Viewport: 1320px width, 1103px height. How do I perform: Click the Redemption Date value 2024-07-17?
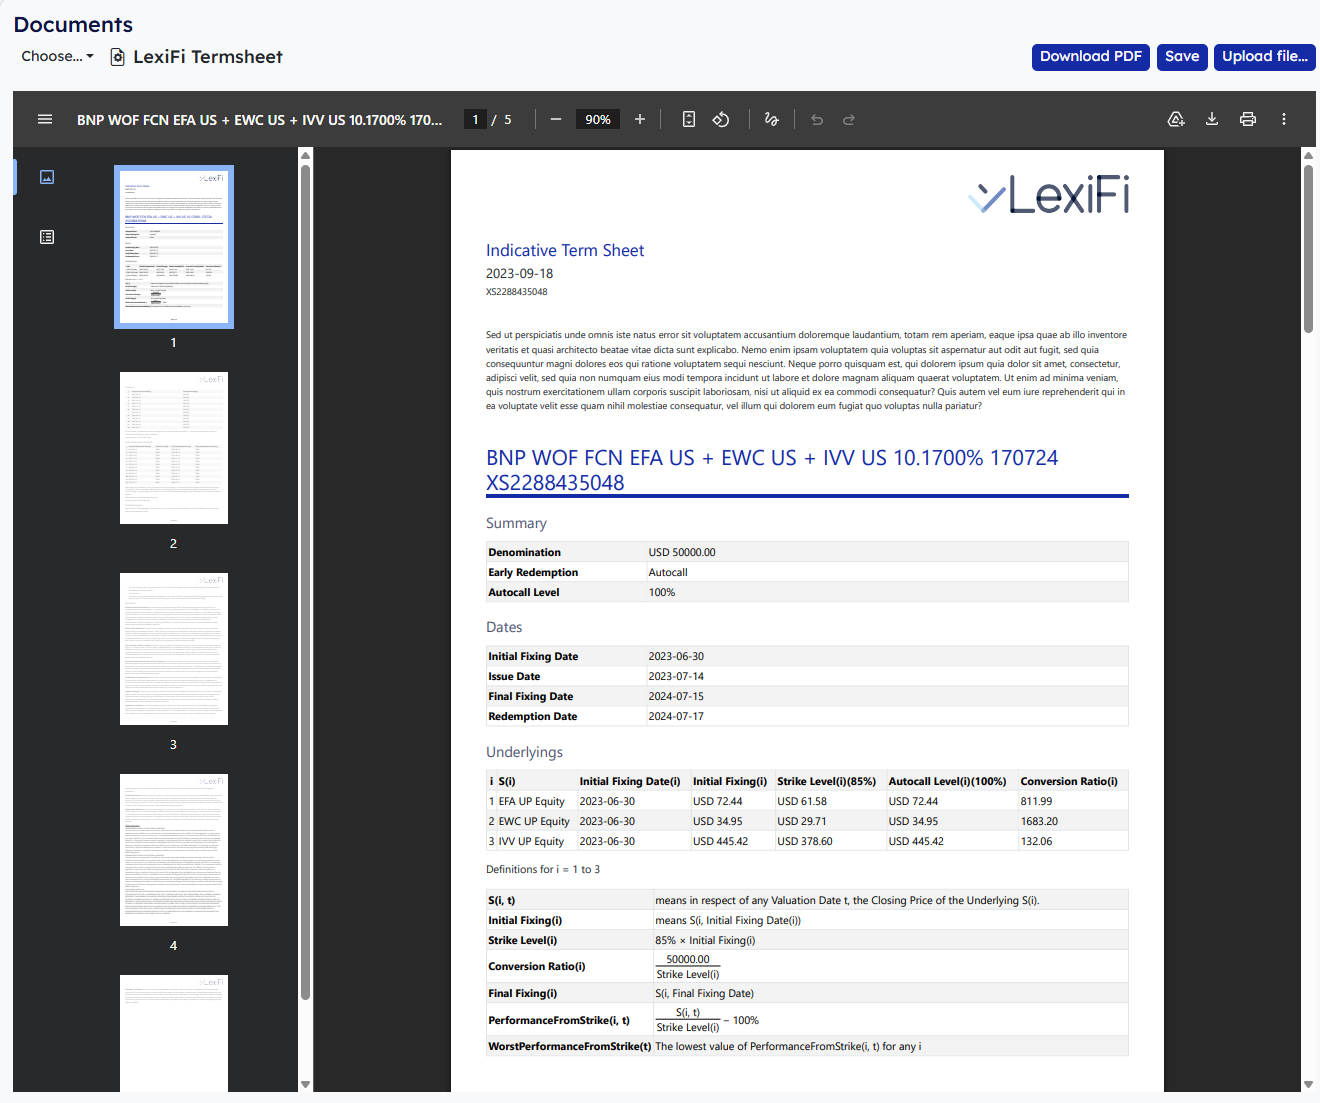676,716
